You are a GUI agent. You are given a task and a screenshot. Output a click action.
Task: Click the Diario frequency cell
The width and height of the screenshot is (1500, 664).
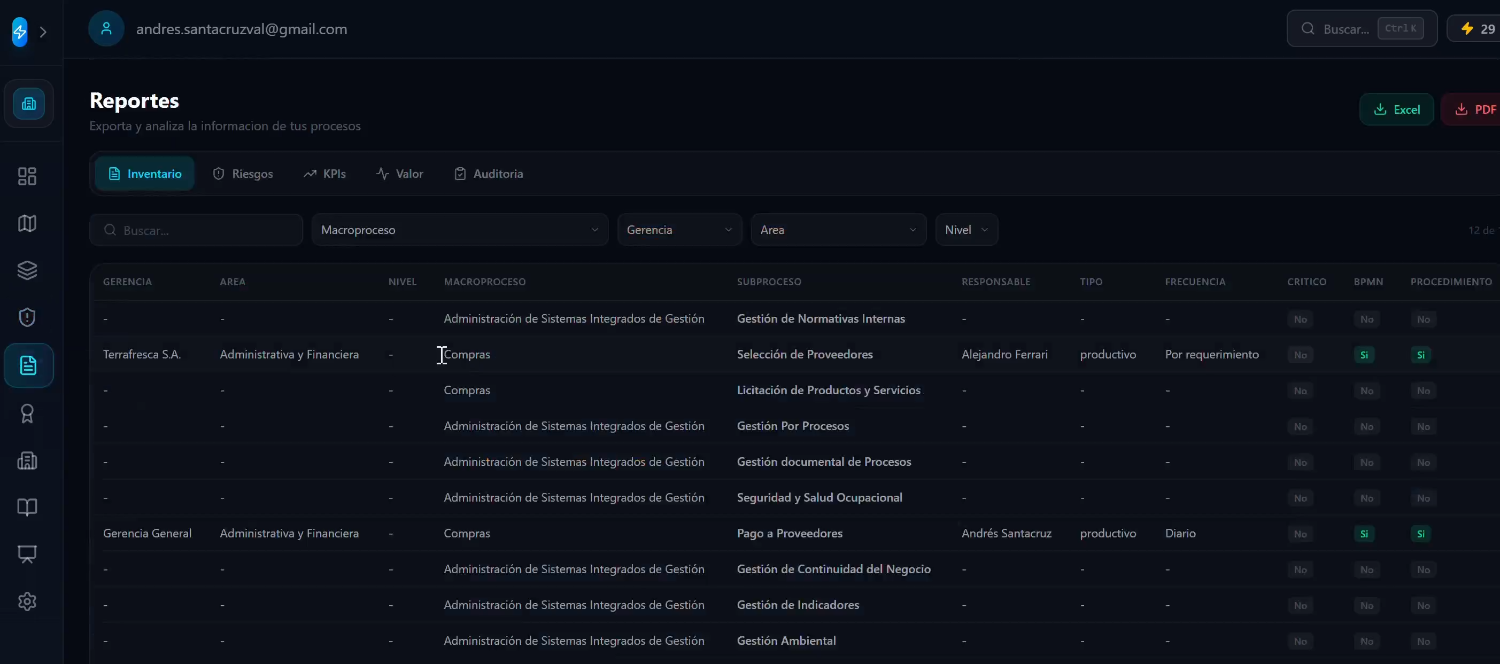[1181, 534]
